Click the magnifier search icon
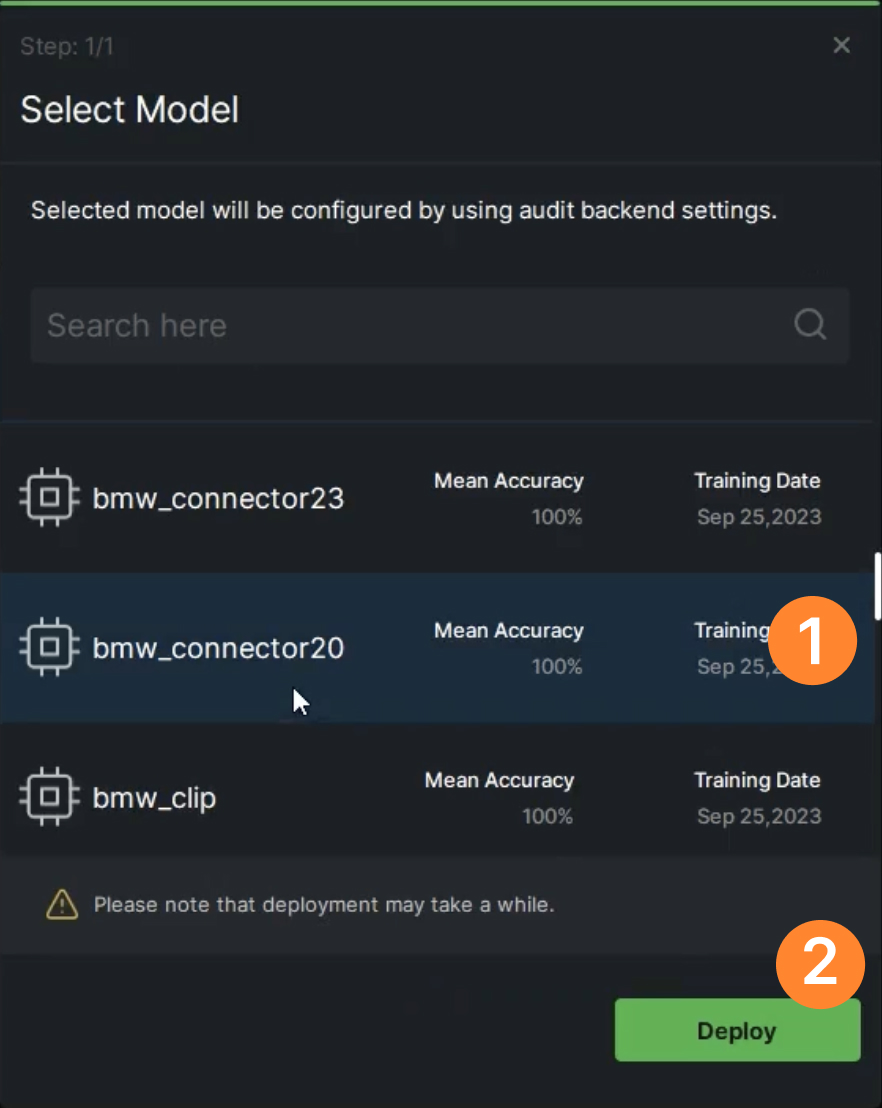This screenshot has width=882, height=1108. pyautogui.click(x=810, y=325)
